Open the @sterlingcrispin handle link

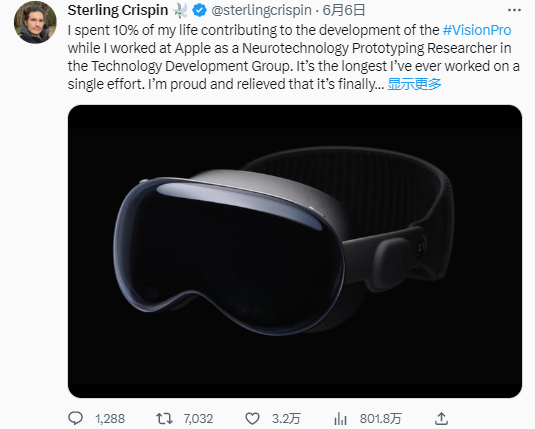point(261,11)
